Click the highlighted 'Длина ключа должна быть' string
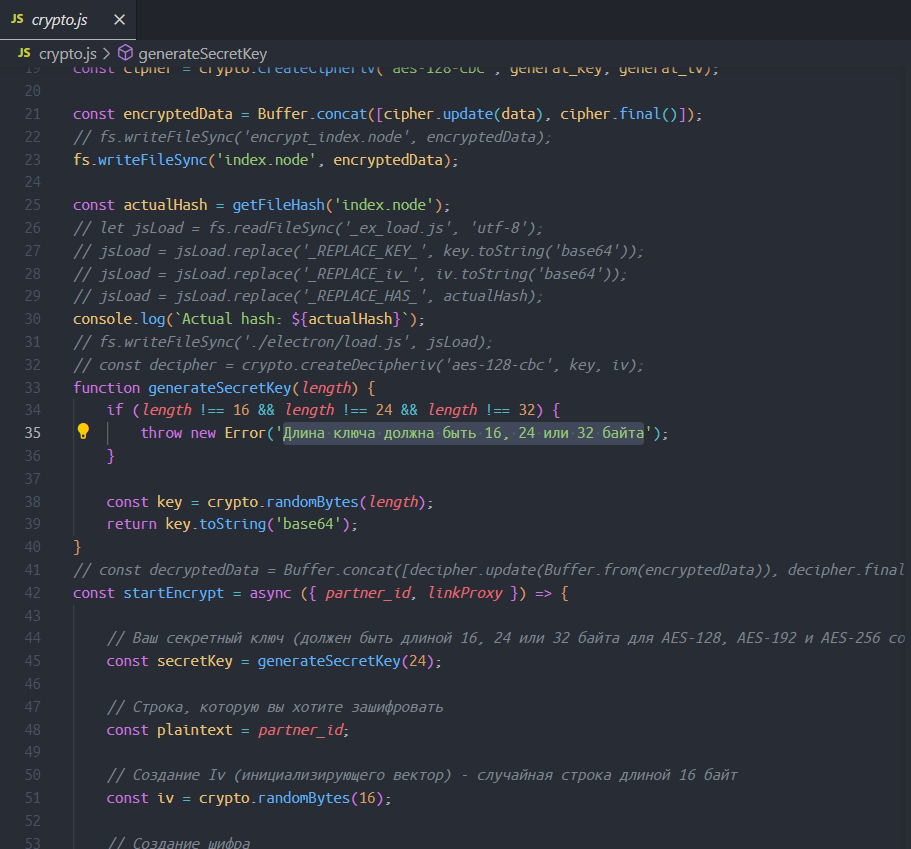The width and height of the screenshot is (911, 849). pyautogui.click(x=463, y=433)
